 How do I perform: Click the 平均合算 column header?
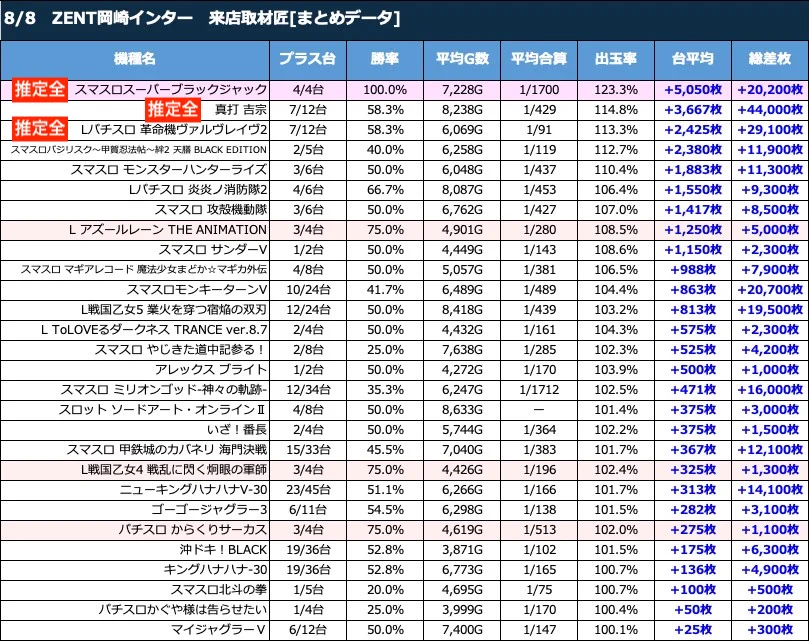[539, 59]
